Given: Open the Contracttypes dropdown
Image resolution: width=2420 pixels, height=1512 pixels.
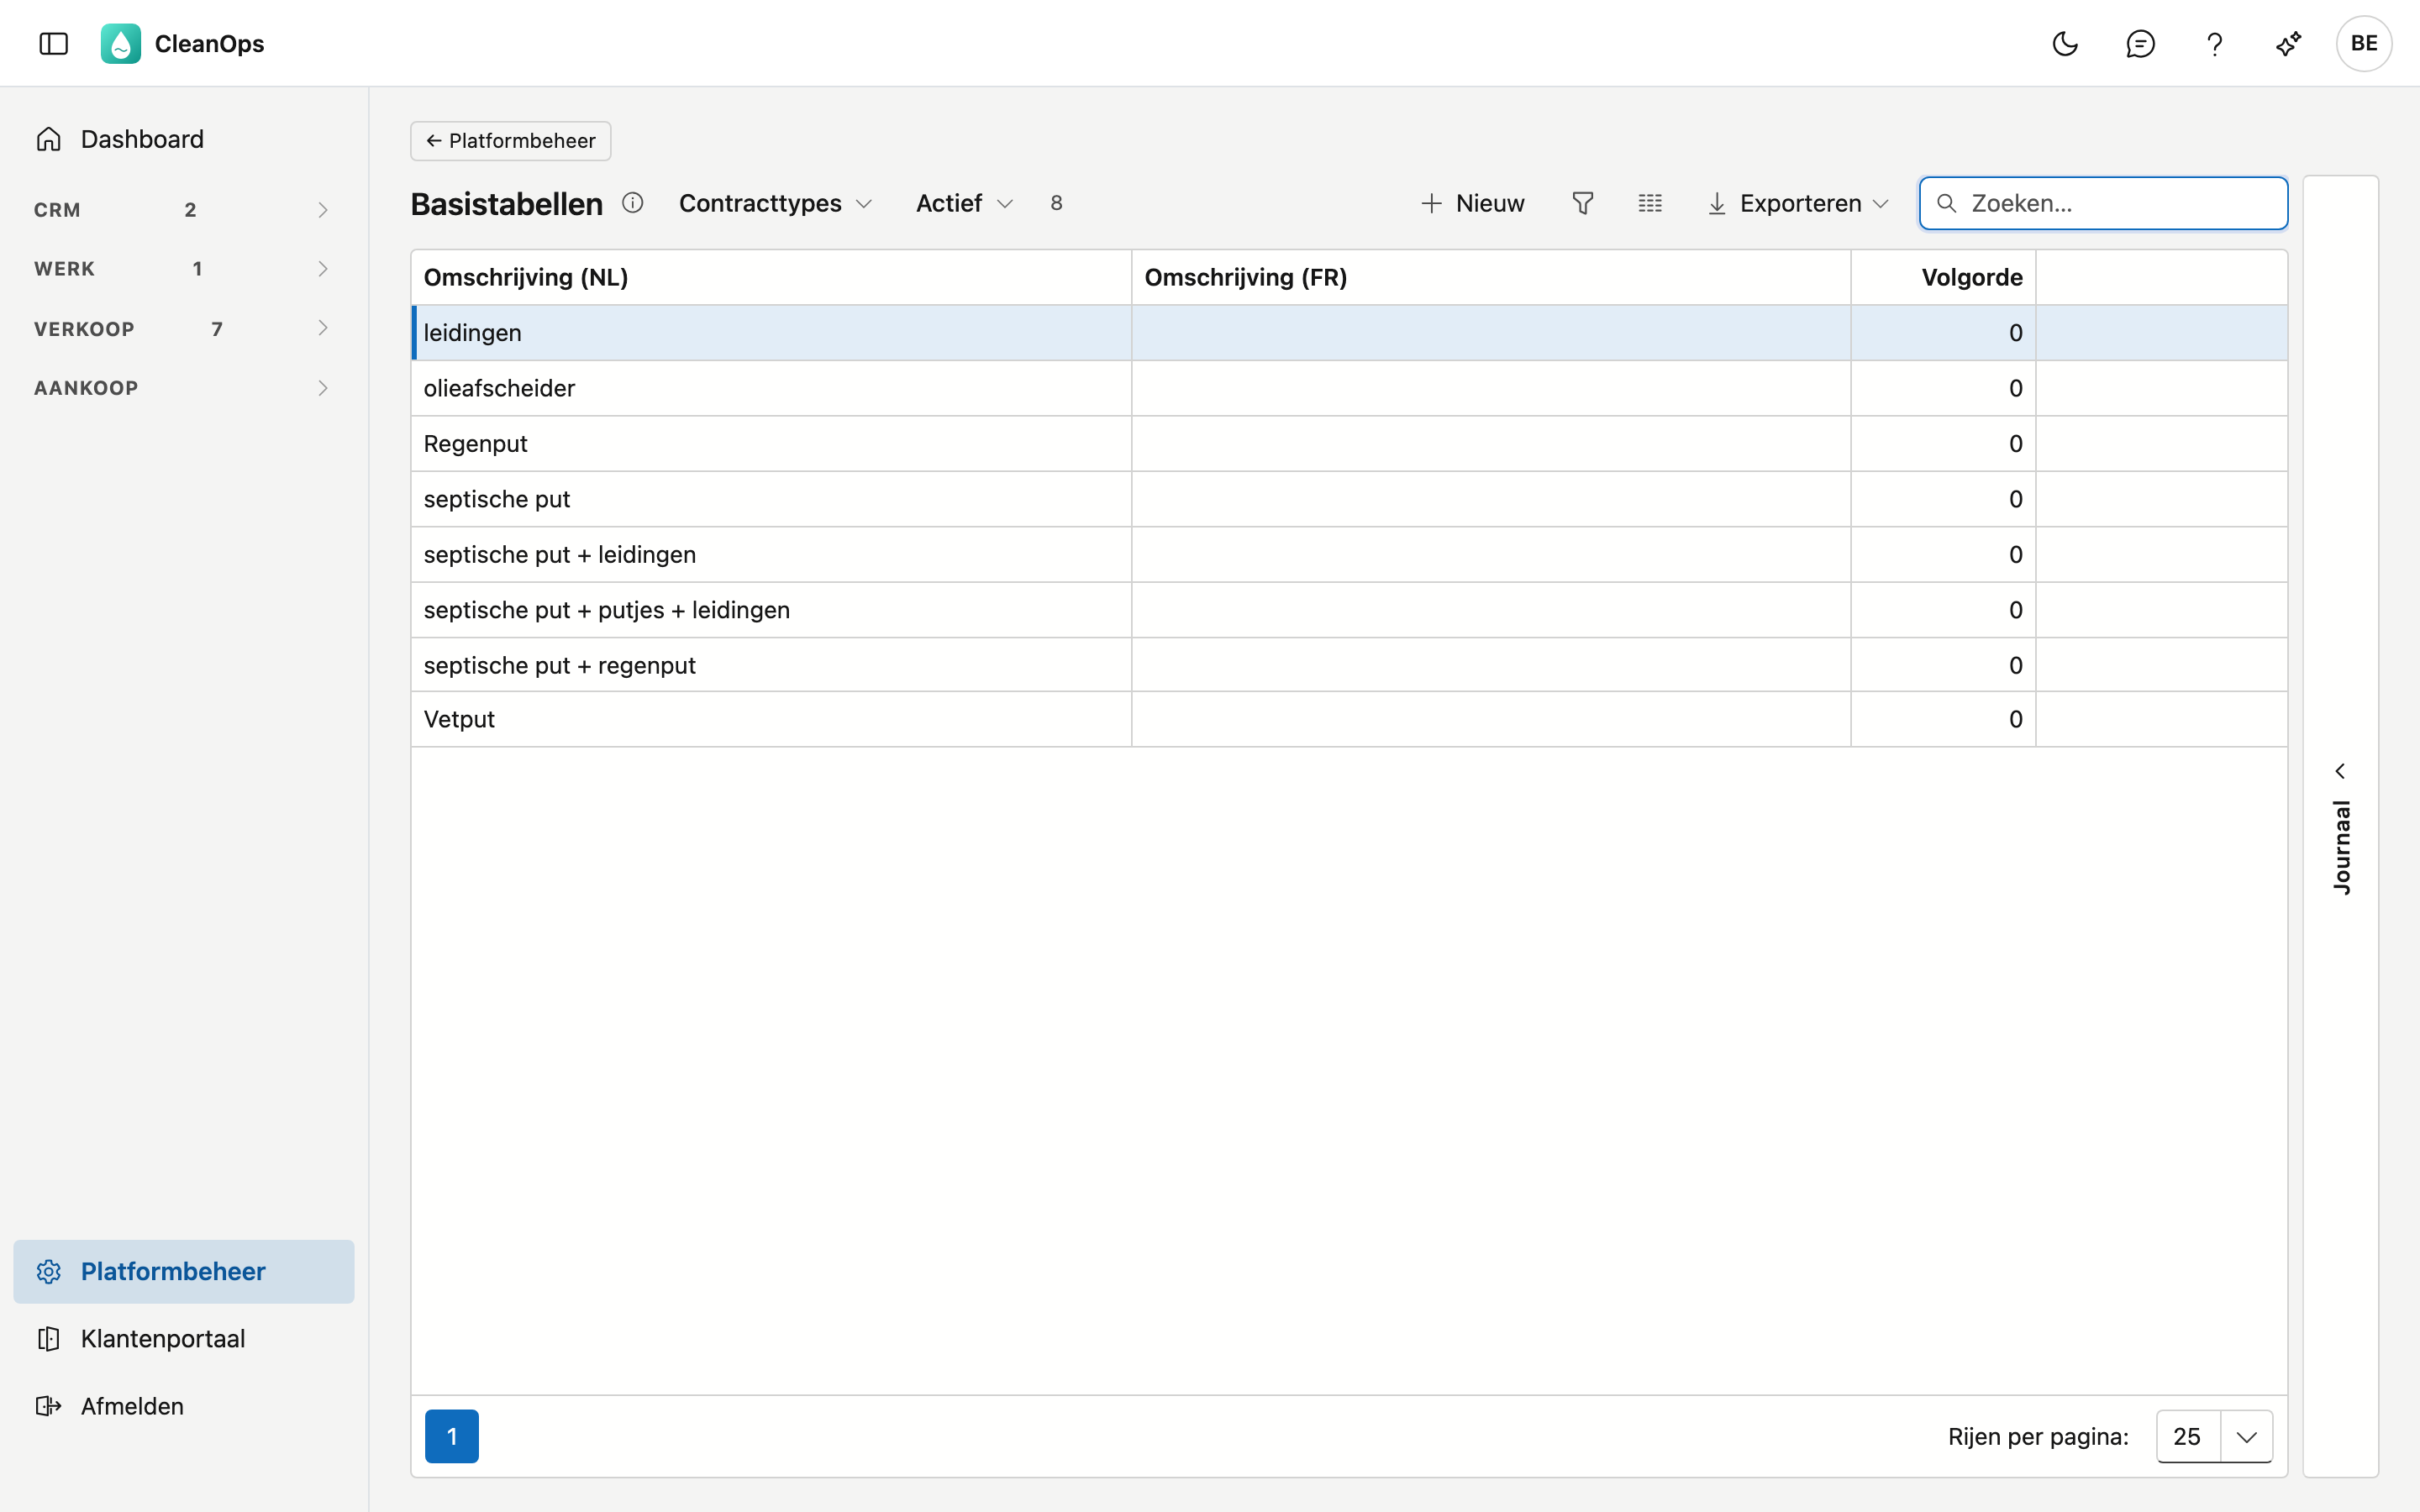Looking at the screenshot, I should pos(776,204).
